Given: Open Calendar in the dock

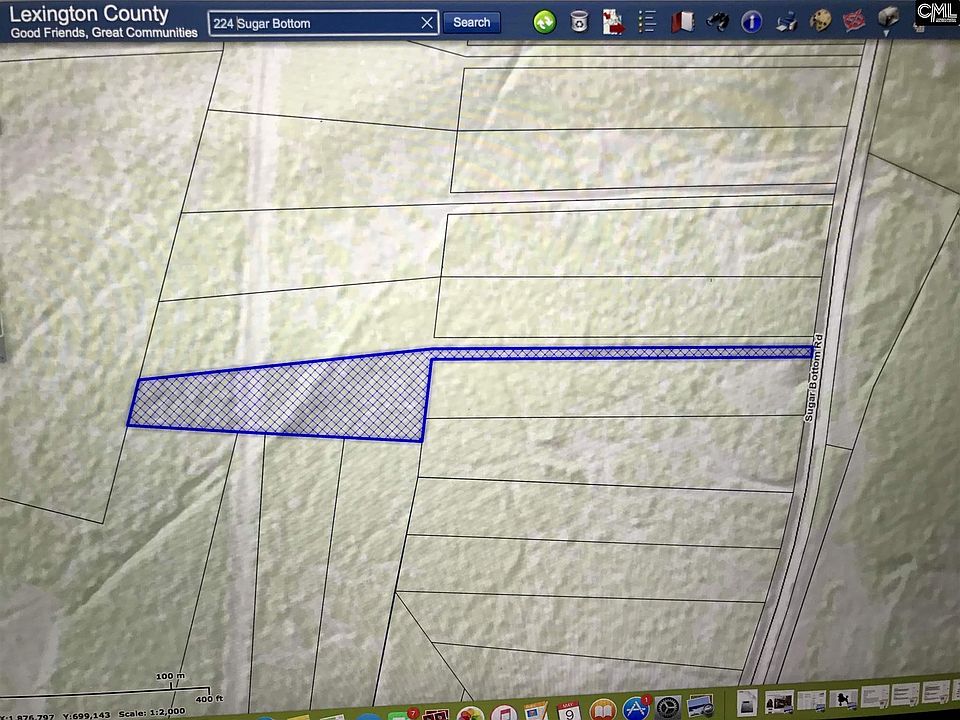Looking at the screenshot, I should point(568,711).
